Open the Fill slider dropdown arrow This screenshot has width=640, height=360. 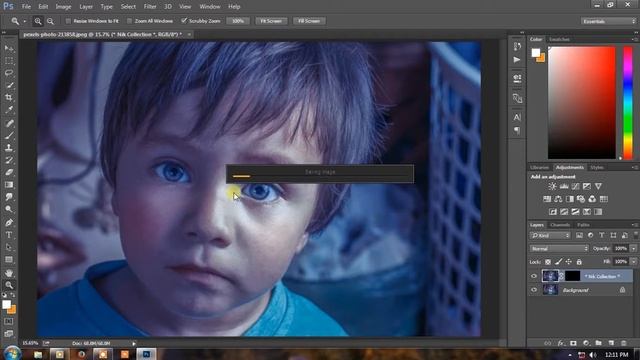[x=633, y=262]
